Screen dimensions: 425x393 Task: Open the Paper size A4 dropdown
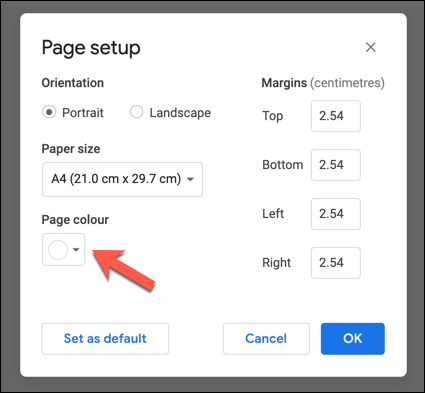click(x=122, y=179)
